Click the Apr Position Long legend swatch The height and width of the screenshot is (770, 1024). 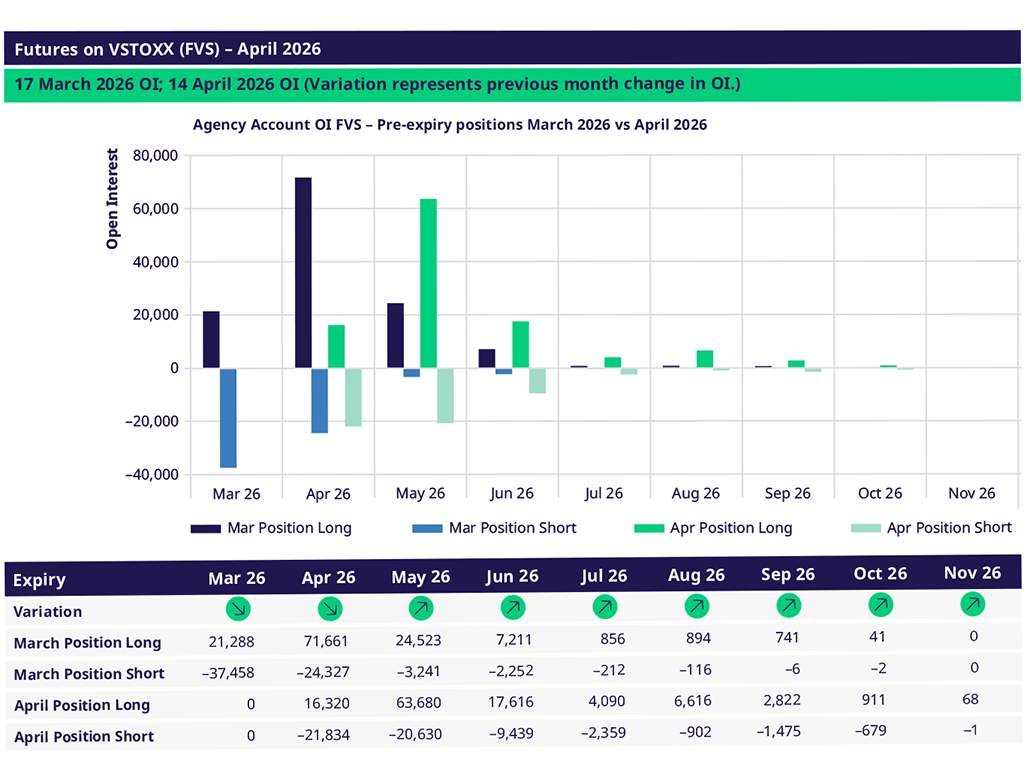click(x=649, y=528)
